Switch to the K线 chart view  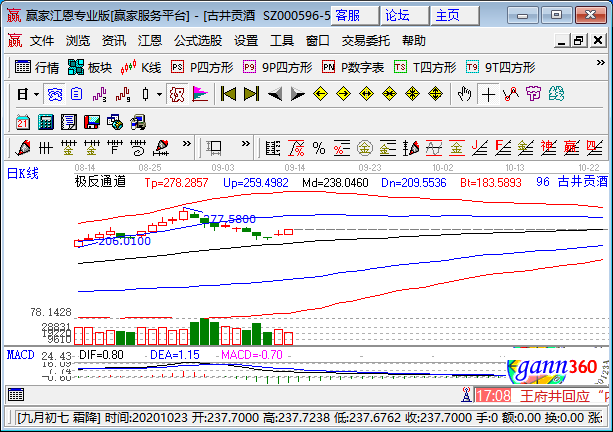(x=141, y=67)
